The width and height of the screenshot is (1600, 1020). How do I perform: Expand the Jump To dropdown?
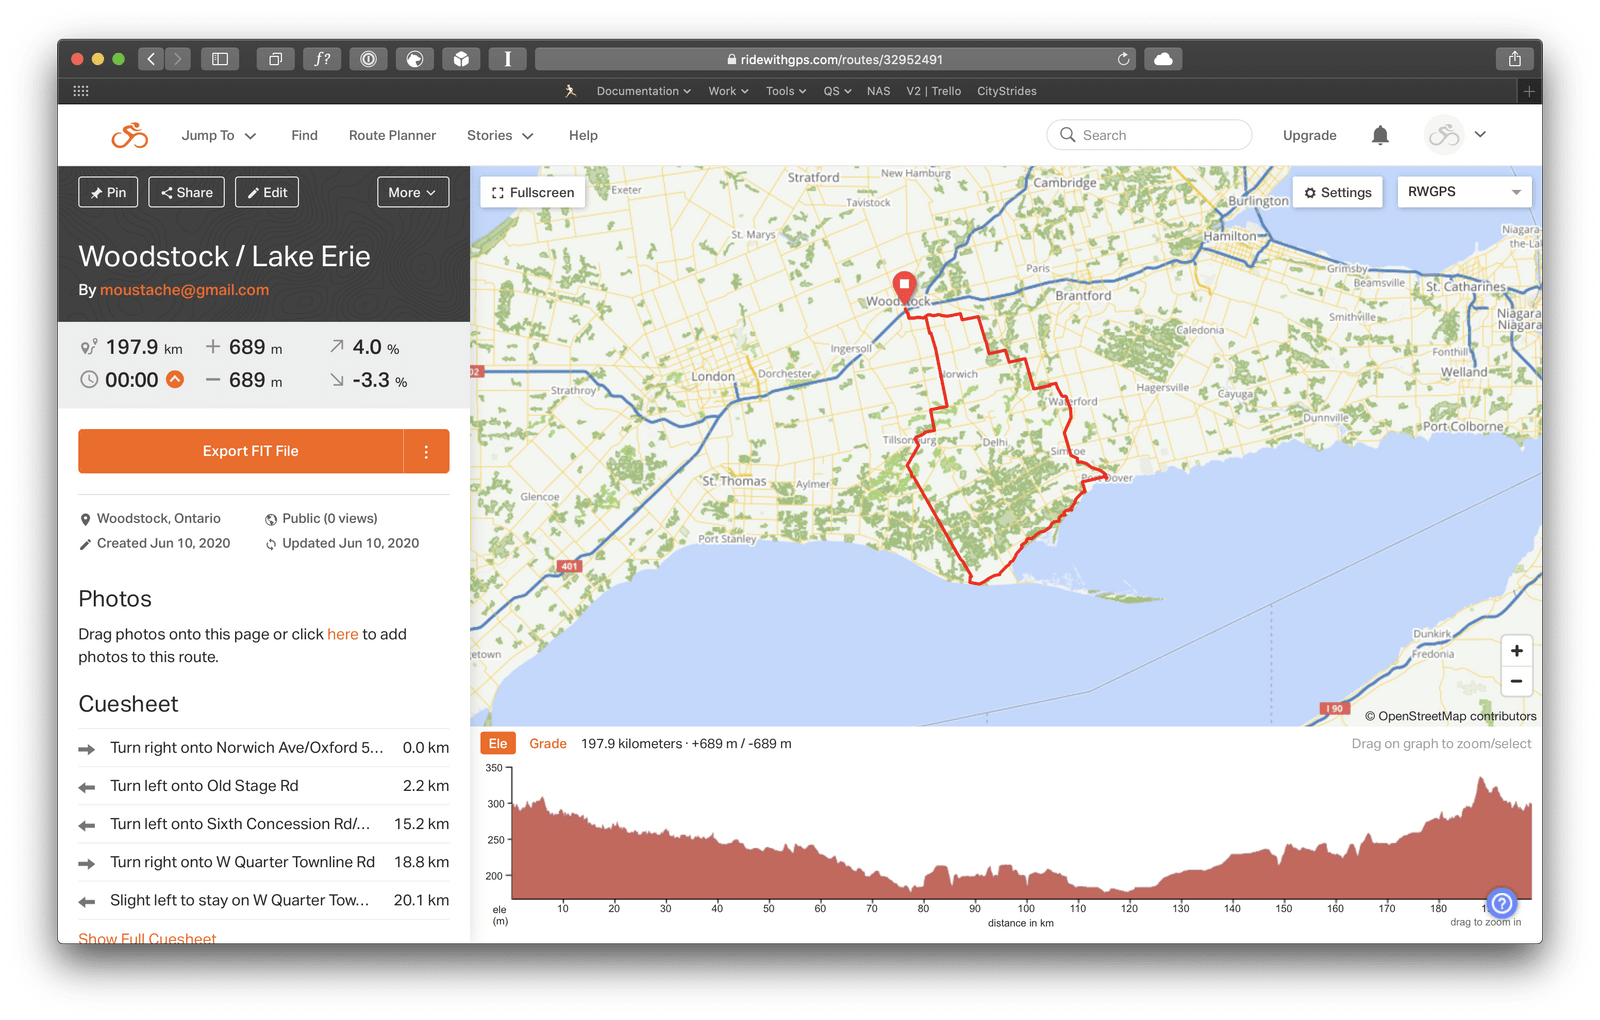(218, 135)
